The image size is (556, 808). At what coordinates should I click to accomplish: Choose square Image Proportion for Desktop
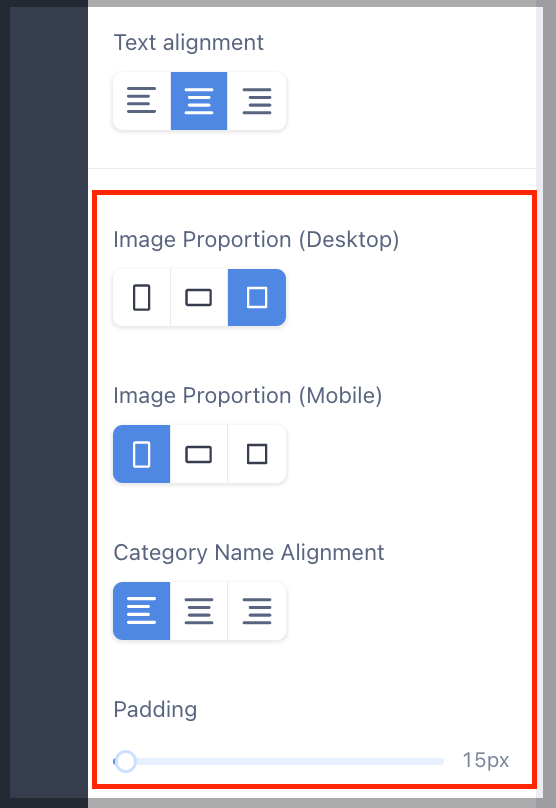(x=257, y=297)
